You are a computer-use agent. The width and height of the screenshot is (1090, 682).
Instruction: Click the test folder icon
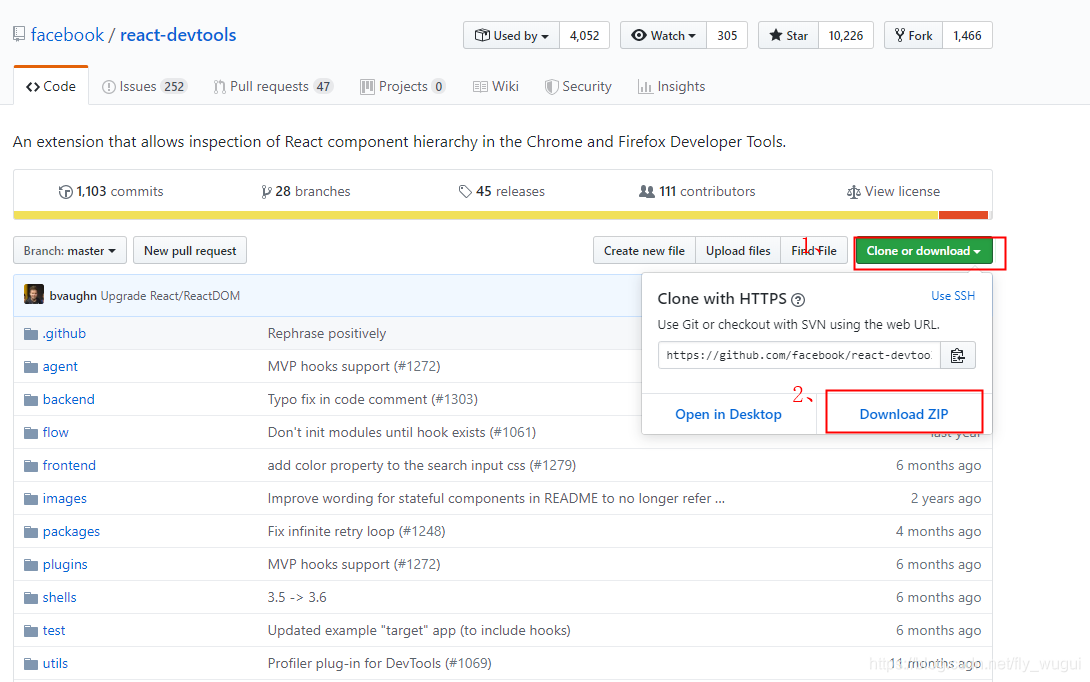coord(31,631)
